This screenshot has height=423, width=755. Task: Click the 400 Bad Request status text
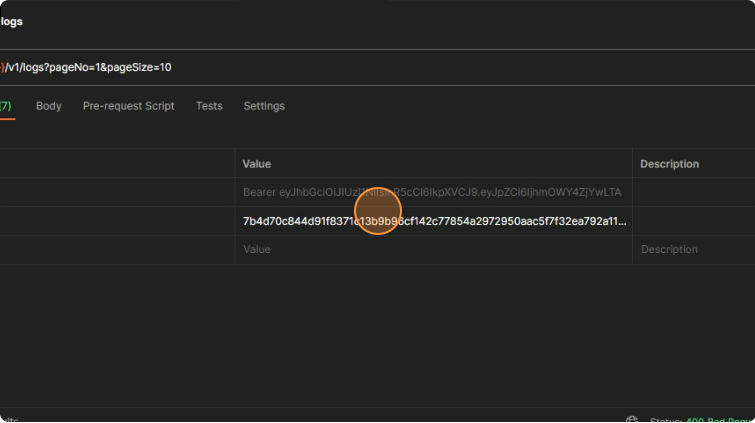click(x=720, y=419)
